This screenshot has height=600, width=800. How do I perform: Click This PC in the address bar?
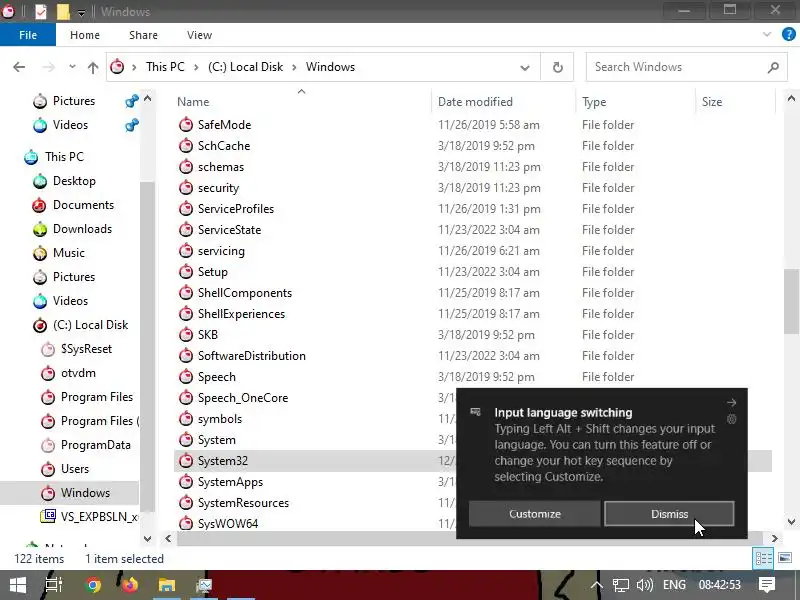tap(165, 67)
